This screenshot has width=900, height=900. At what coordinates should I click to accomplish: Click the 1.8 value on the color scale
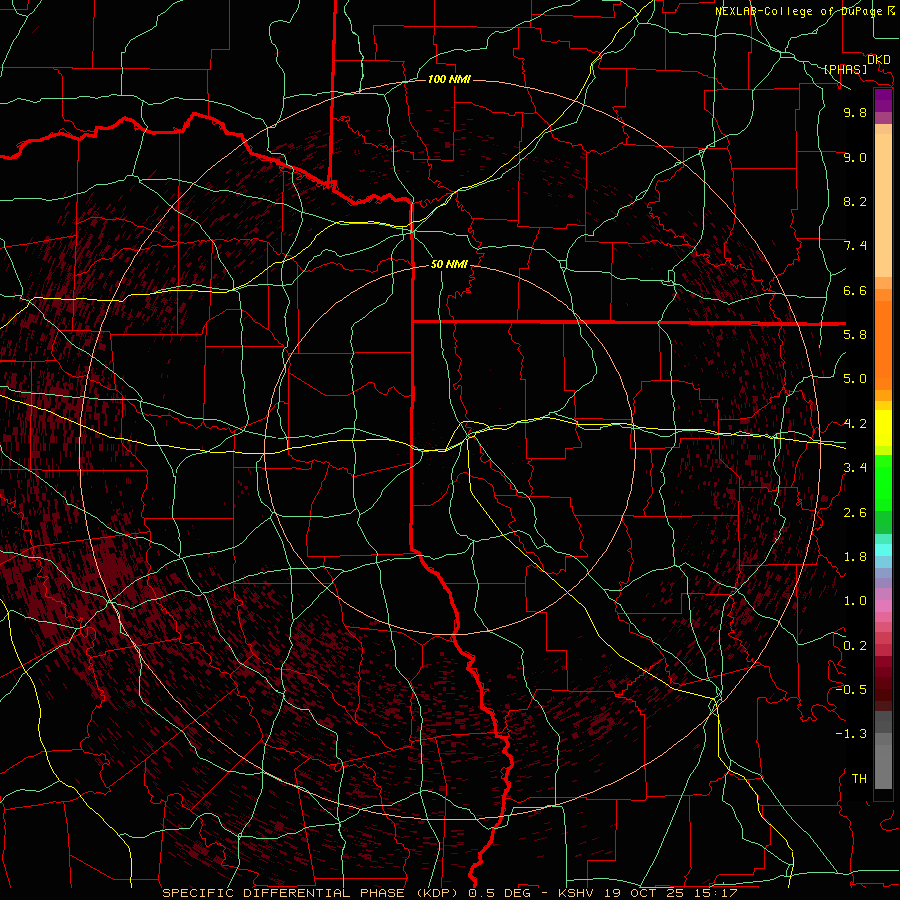tap(855, 557)
